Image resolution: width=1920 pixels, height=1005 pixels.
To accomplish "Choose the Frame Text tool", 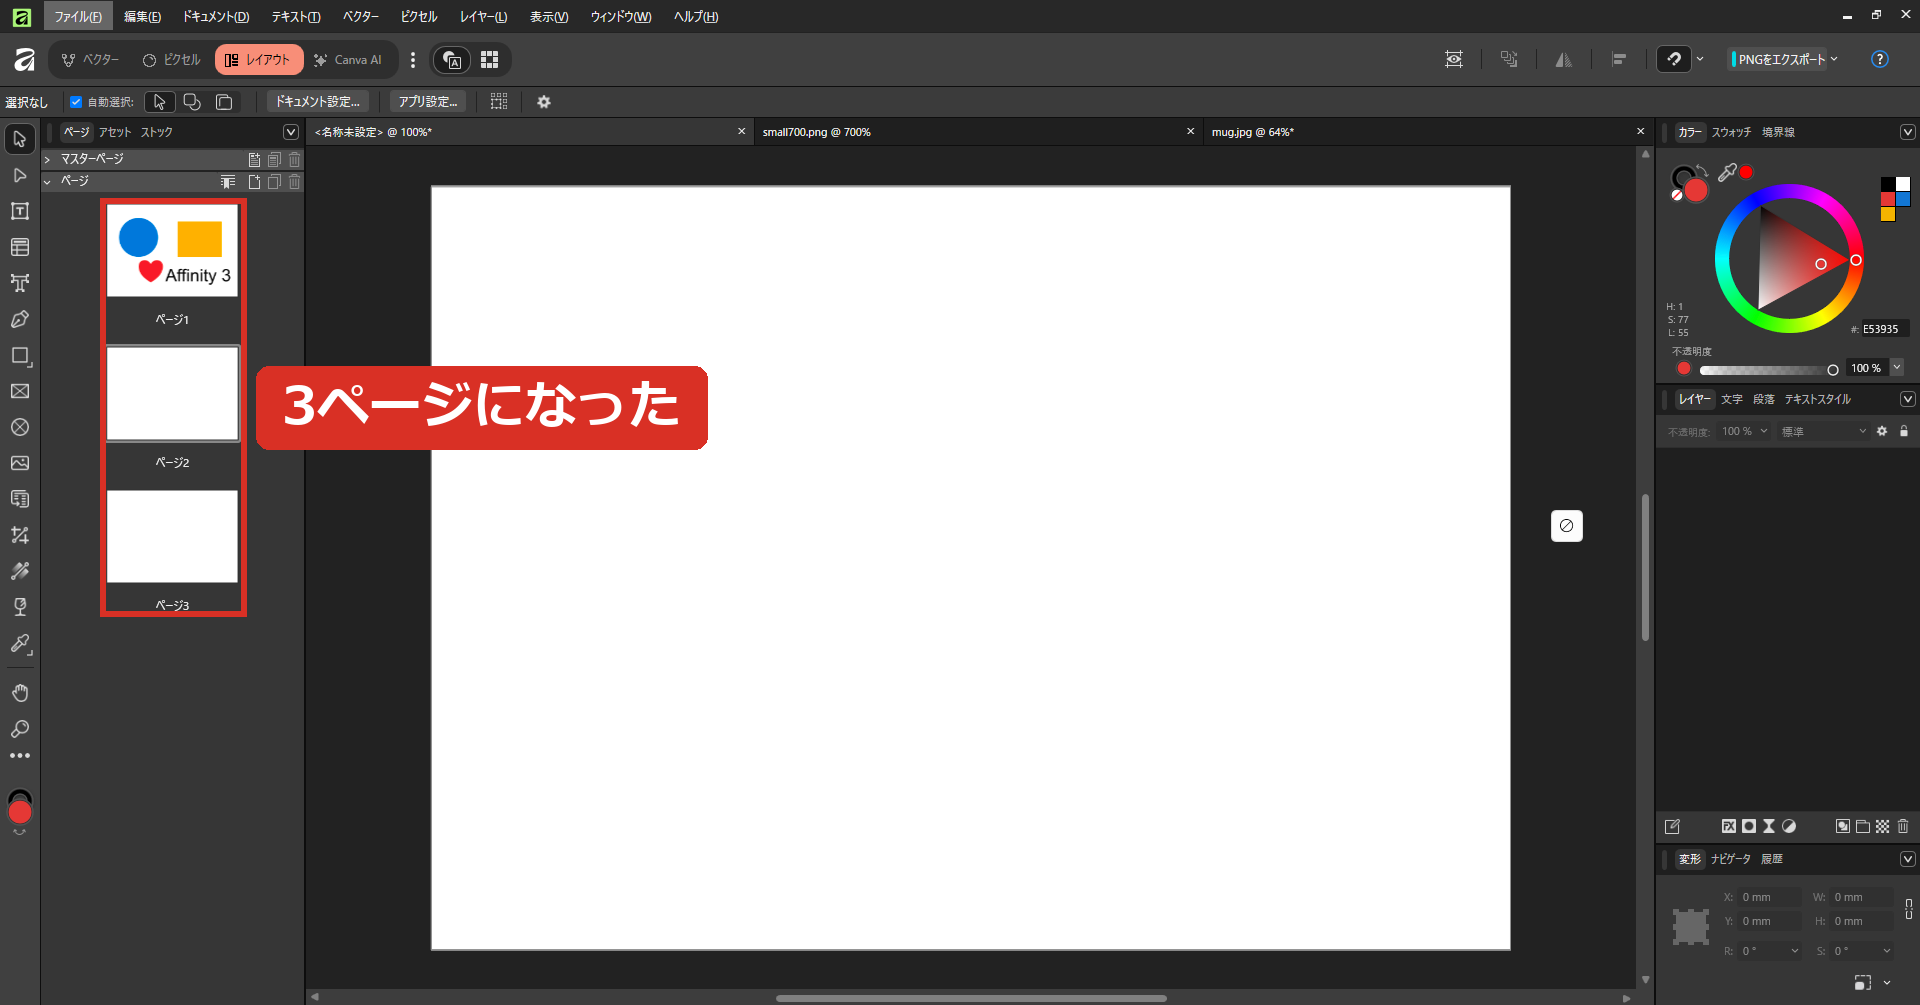I will 20,211.
